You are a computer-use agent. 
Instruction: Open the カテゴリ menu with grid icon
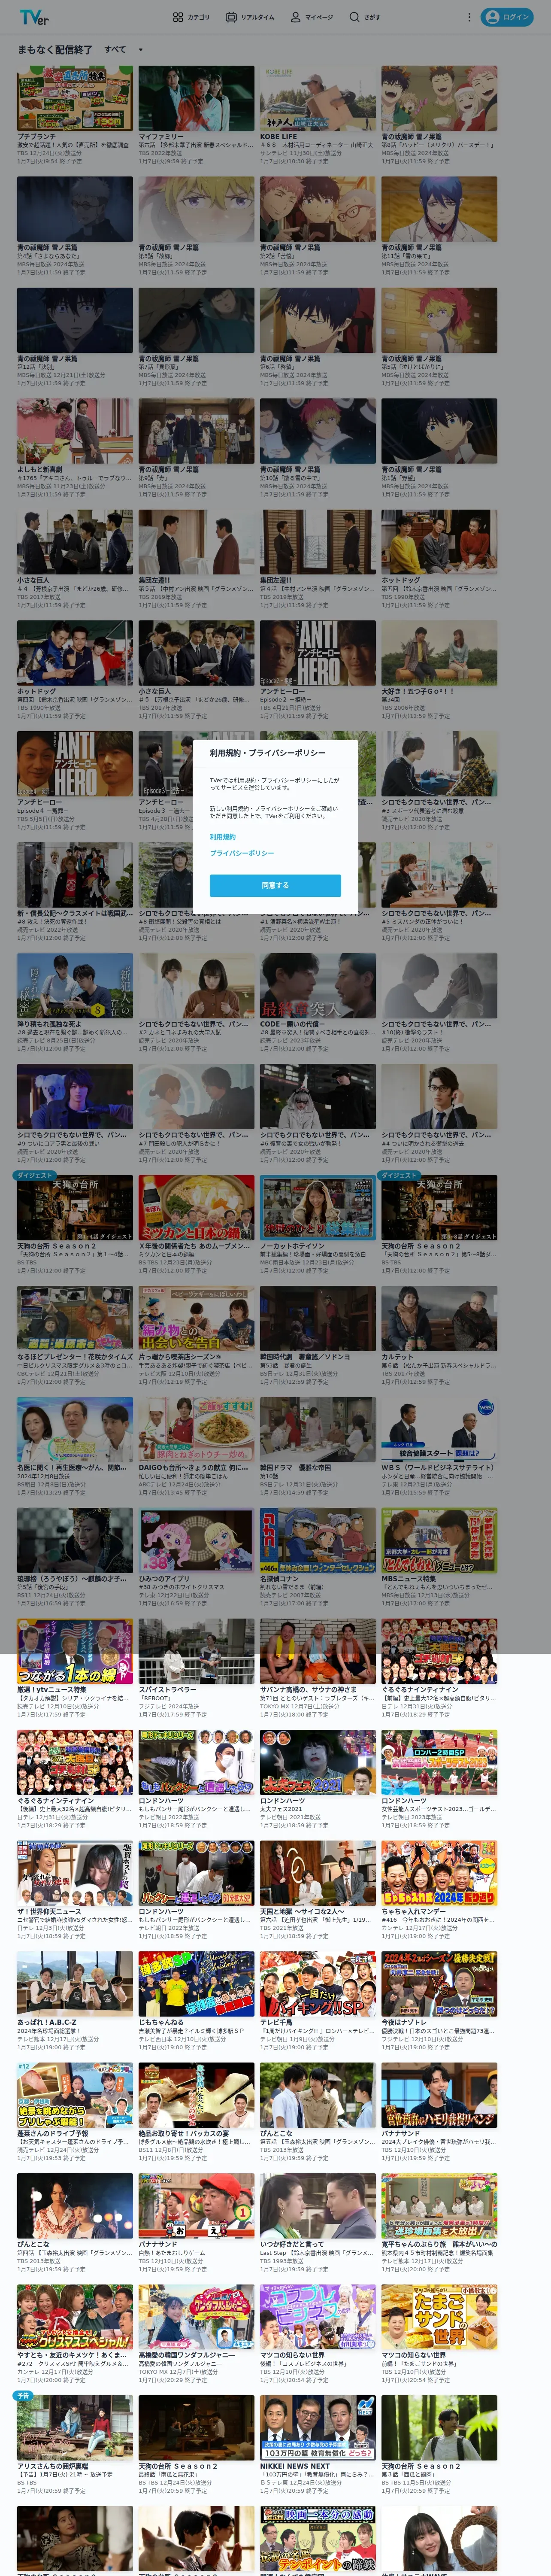[x=191, y=17]
